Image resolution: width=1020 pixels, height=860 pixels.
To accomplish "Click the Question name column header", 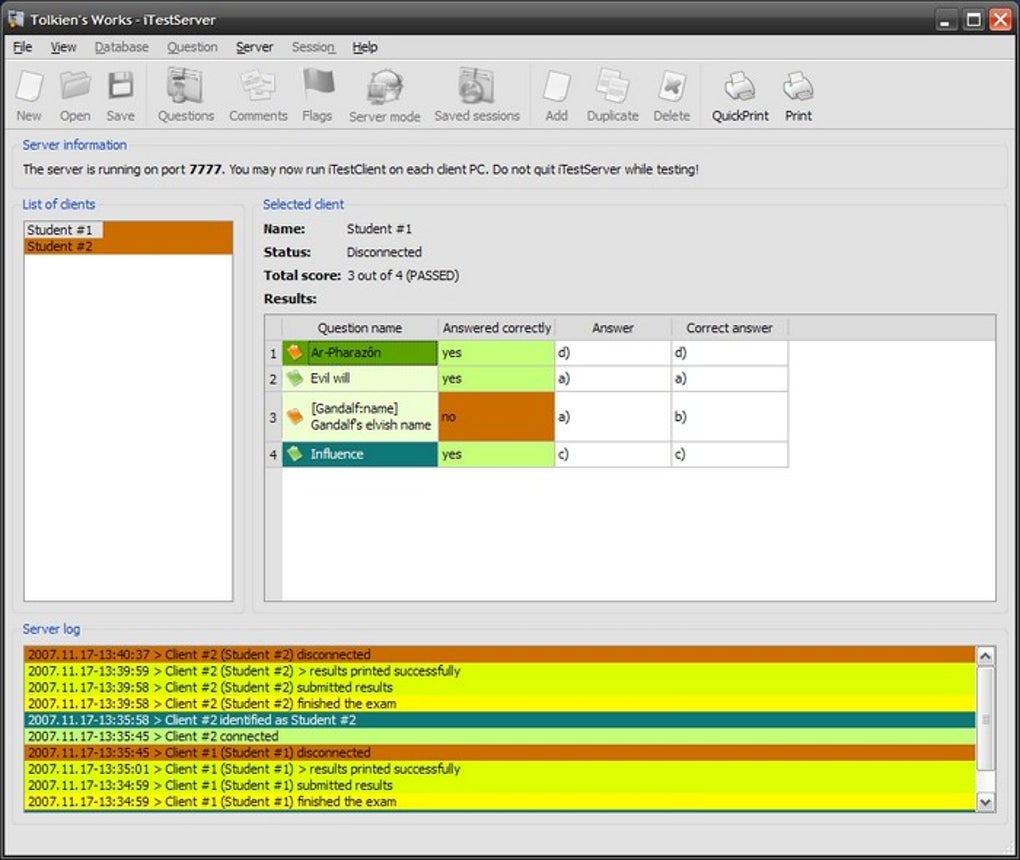I will [x=360, y=328].
